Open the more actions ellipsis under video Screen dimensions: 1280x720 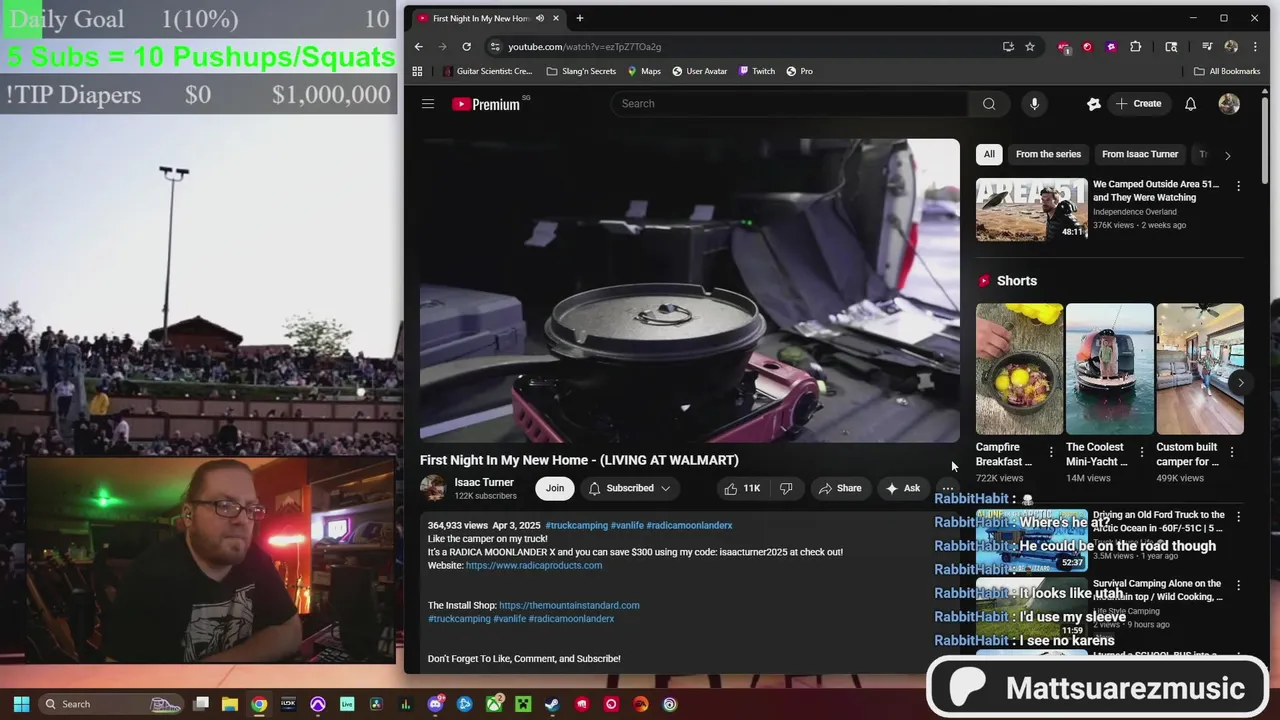pyautogui.click(x=947, y=488)
